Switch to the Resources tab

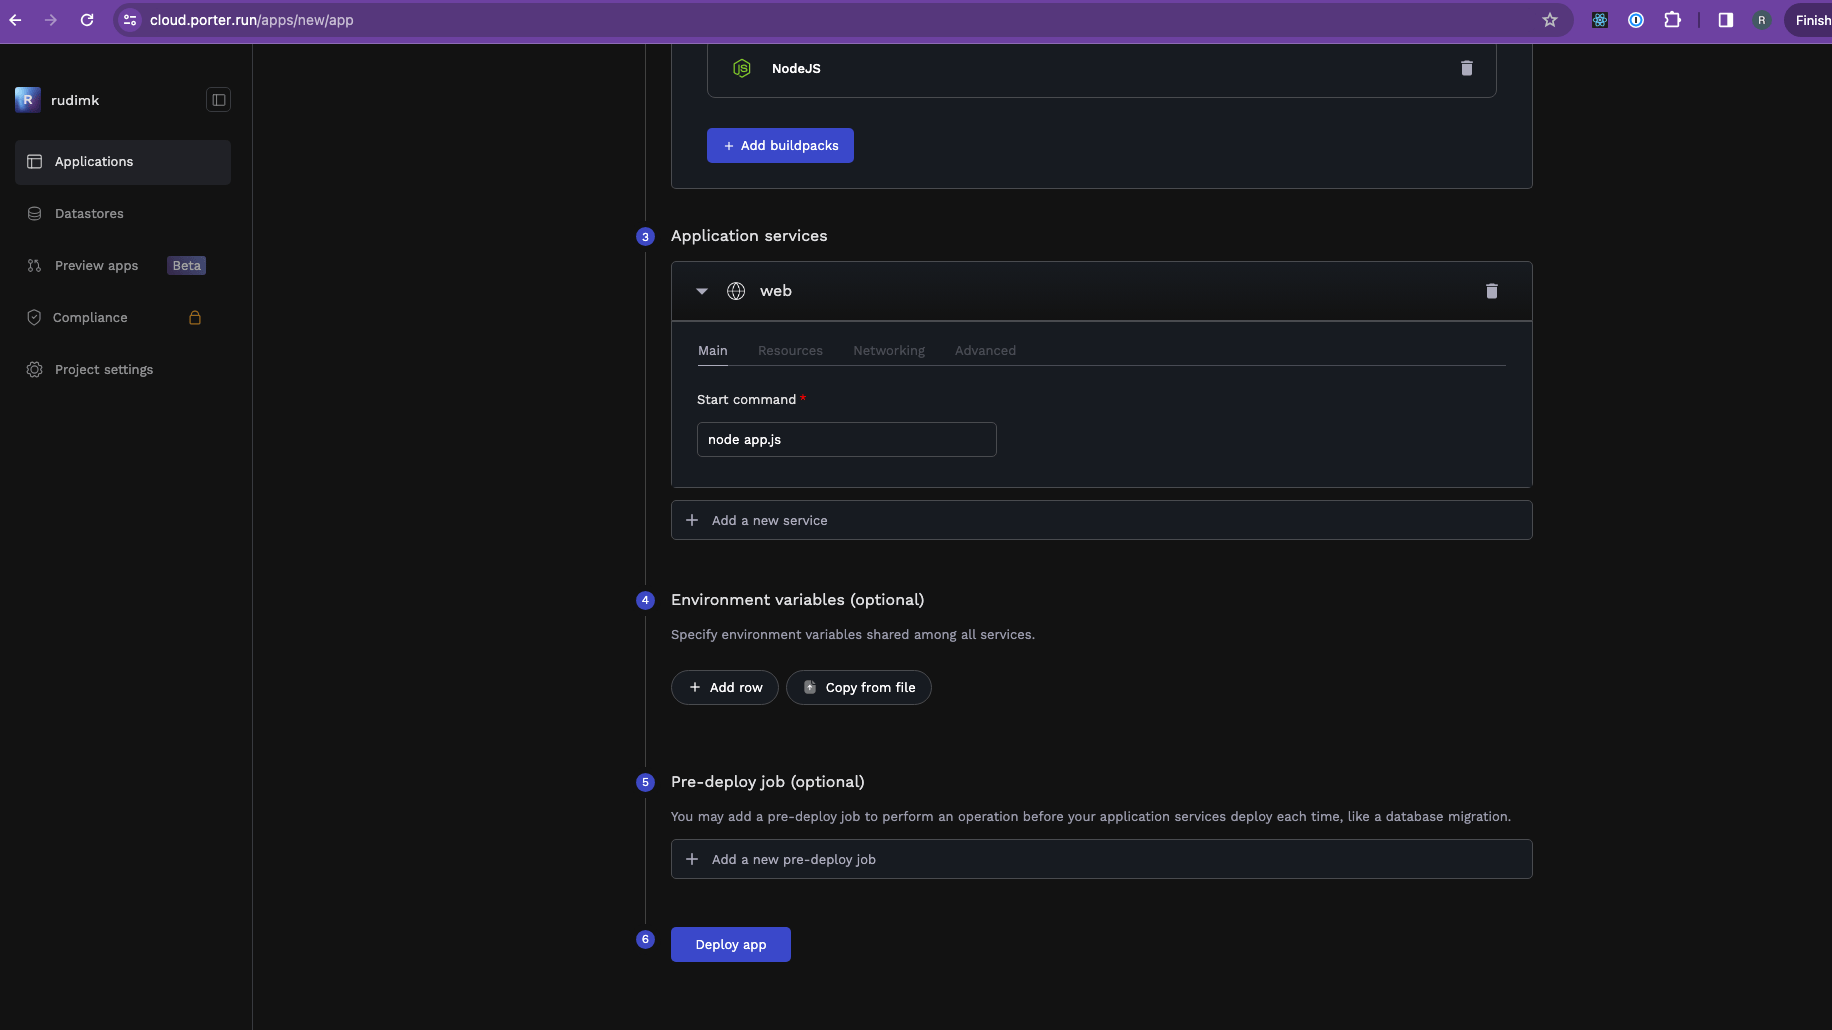tap(790, 351)
